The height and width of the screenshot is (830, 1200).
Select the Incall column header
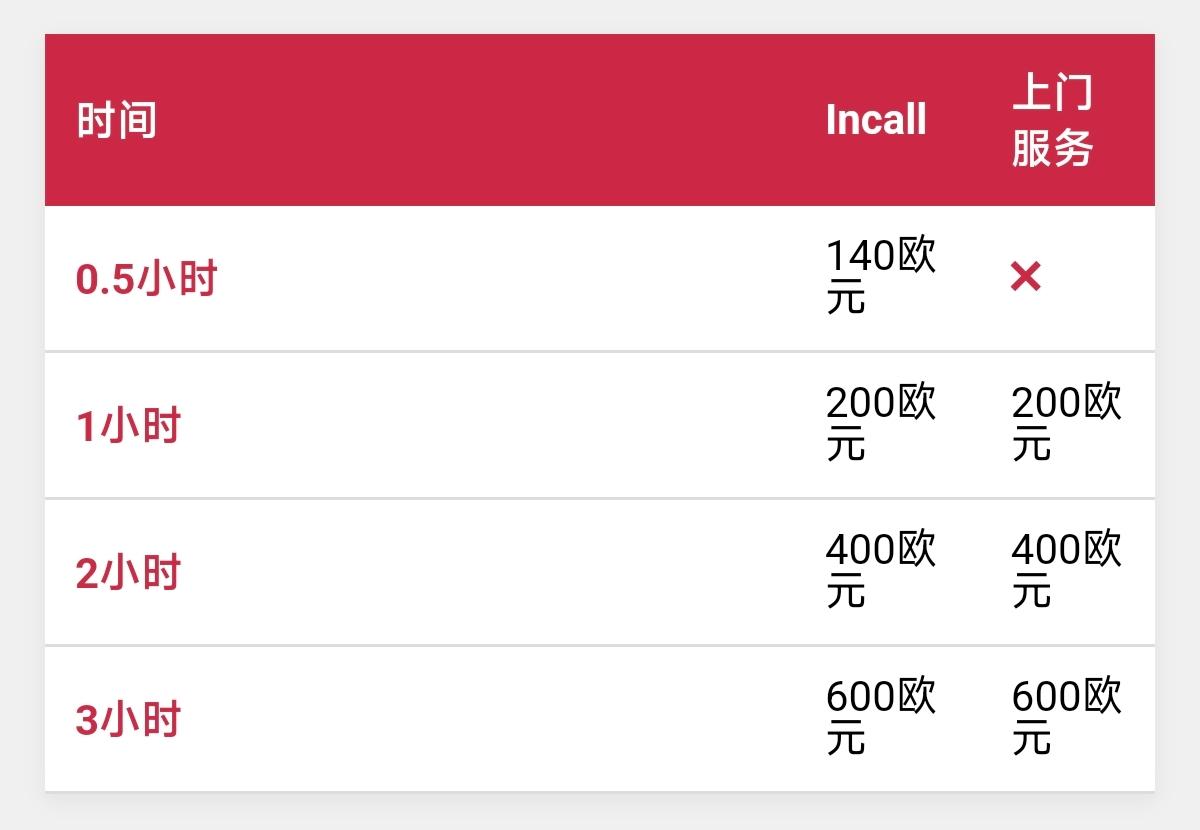(x=876, y=120)
